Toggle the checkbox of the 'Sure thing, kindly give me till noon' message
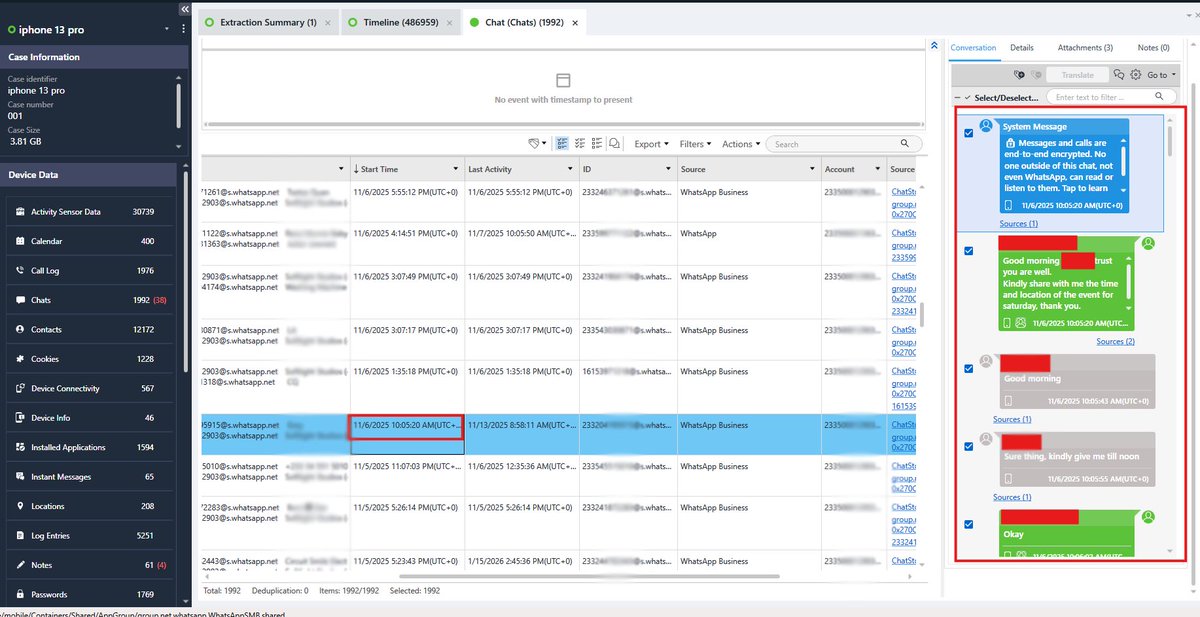The image size is (1200, 617). tap(968, 446)
